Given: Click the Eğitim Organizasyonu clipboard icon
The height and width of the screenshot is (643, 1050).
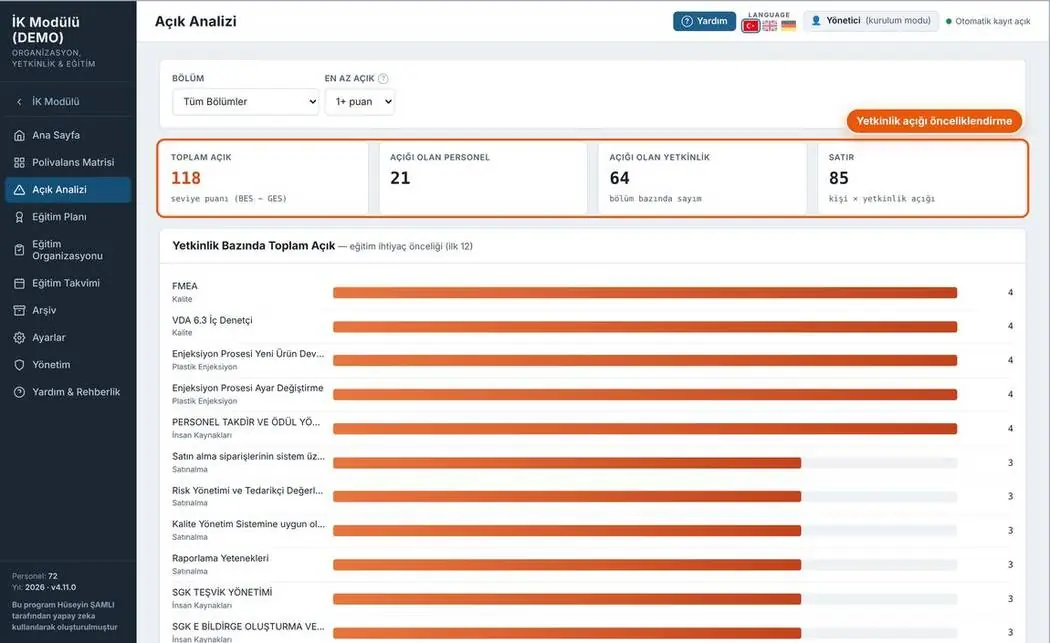Looking at the screenshot, I should pyautogui.click(x=19, y=250).
